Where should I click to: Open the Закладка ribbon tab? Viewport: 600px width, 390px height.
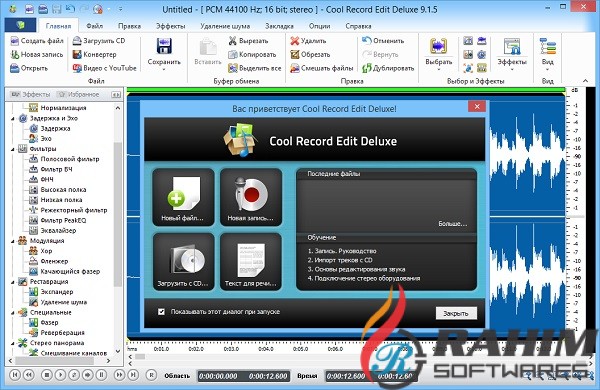click(x=279, y=26)
